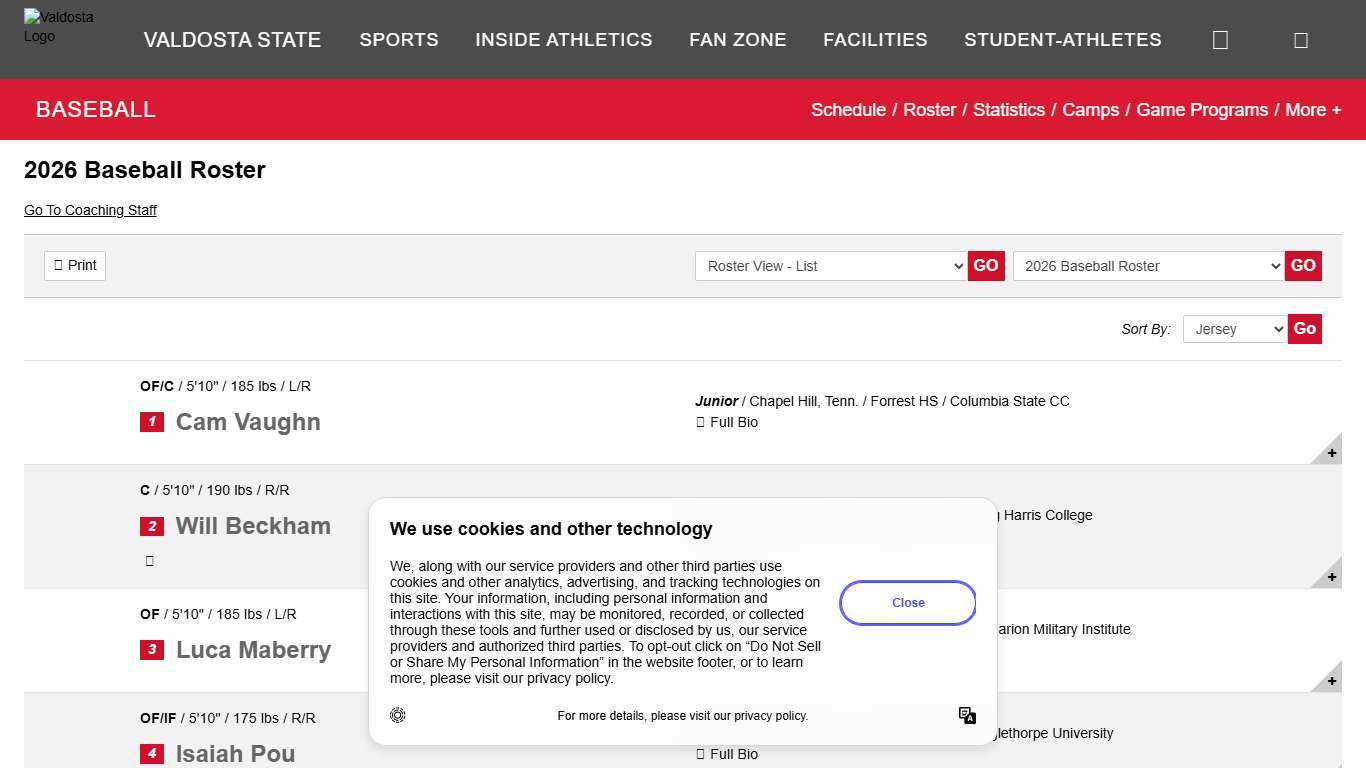The image size is (1366, 768).
Task: Open the Sports menu in top navigation
Action: point(399,40)
